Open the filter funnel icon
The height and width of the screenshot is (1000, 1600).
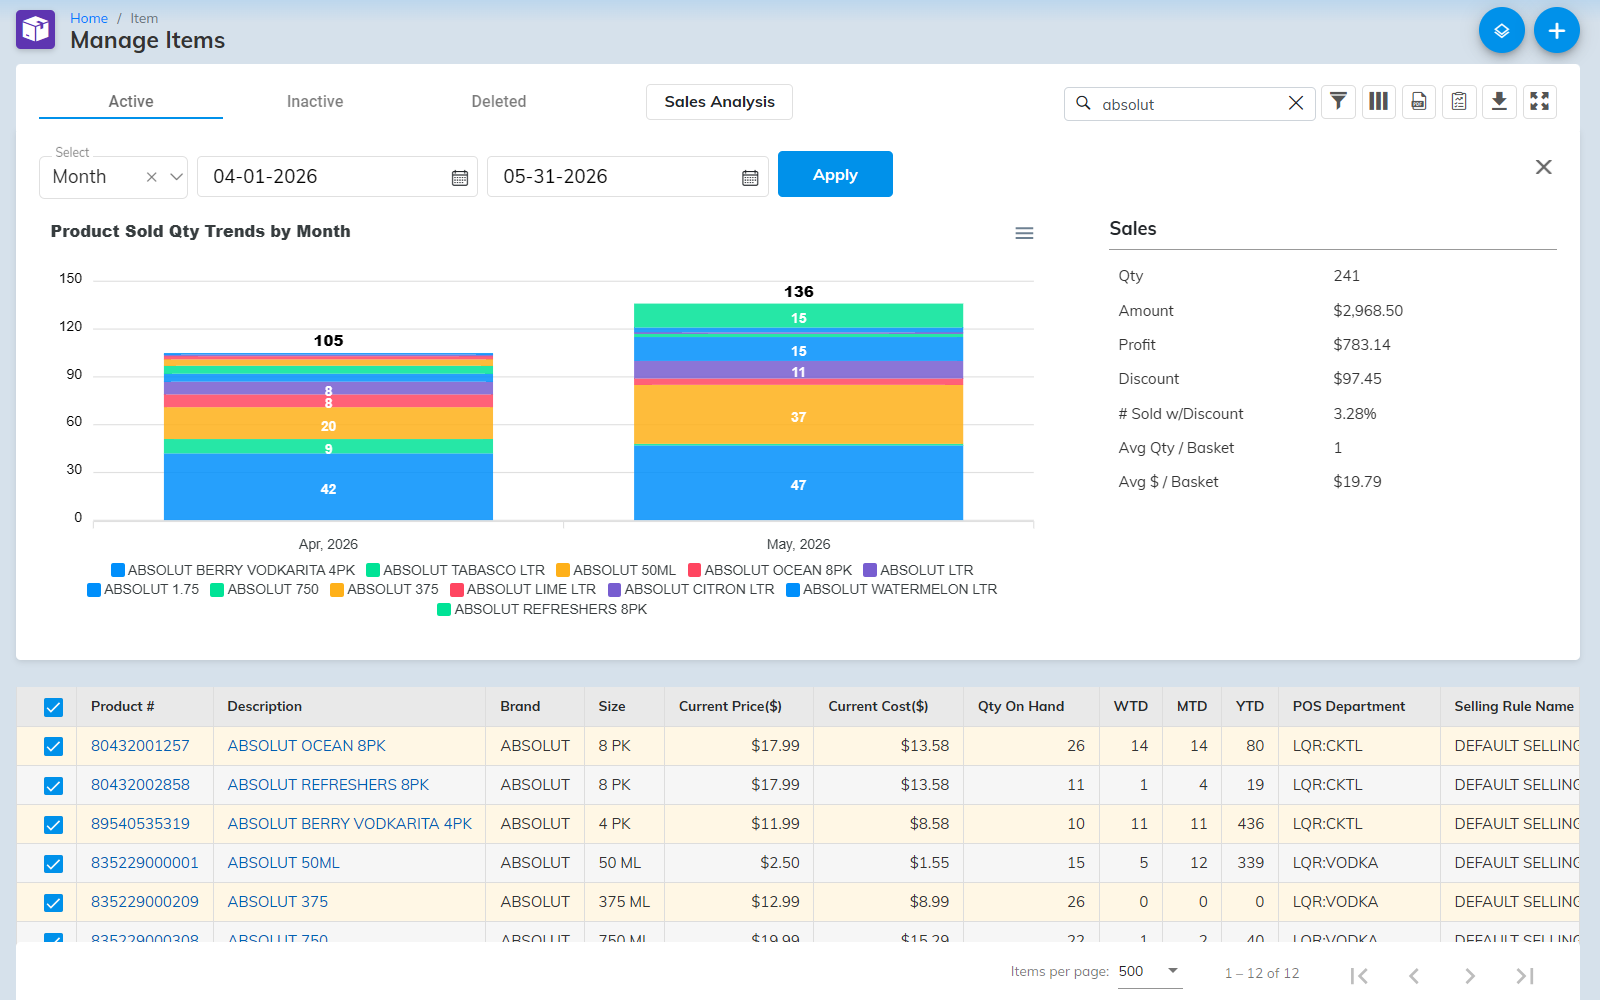click(x=1338, y=102)
